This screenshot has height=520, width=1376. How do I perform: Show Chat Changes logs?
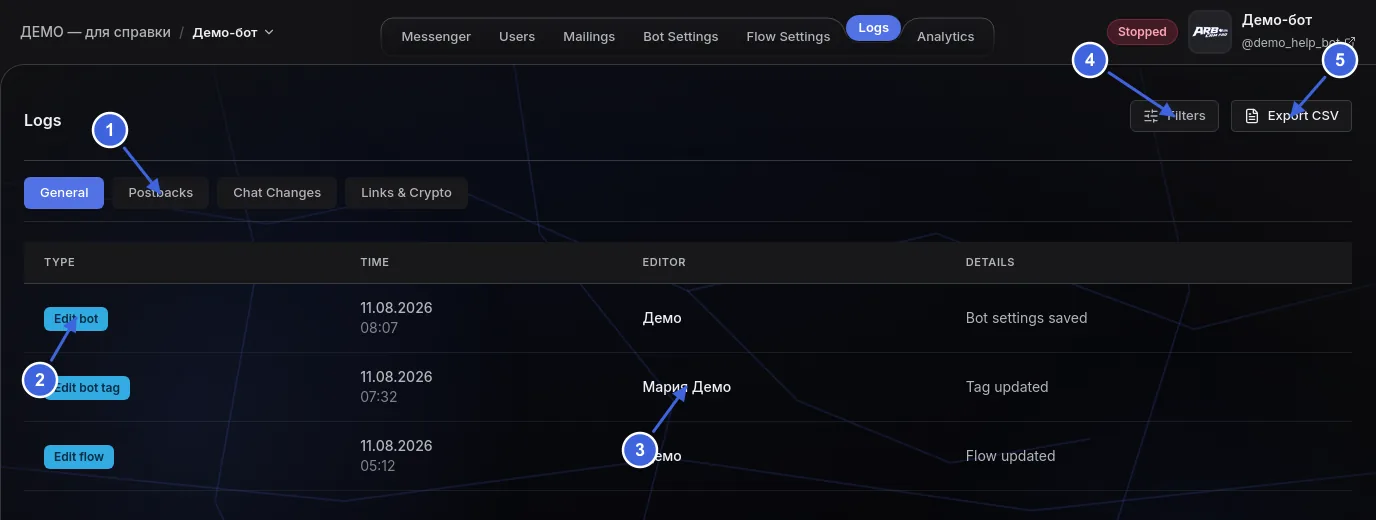(277, 192)
